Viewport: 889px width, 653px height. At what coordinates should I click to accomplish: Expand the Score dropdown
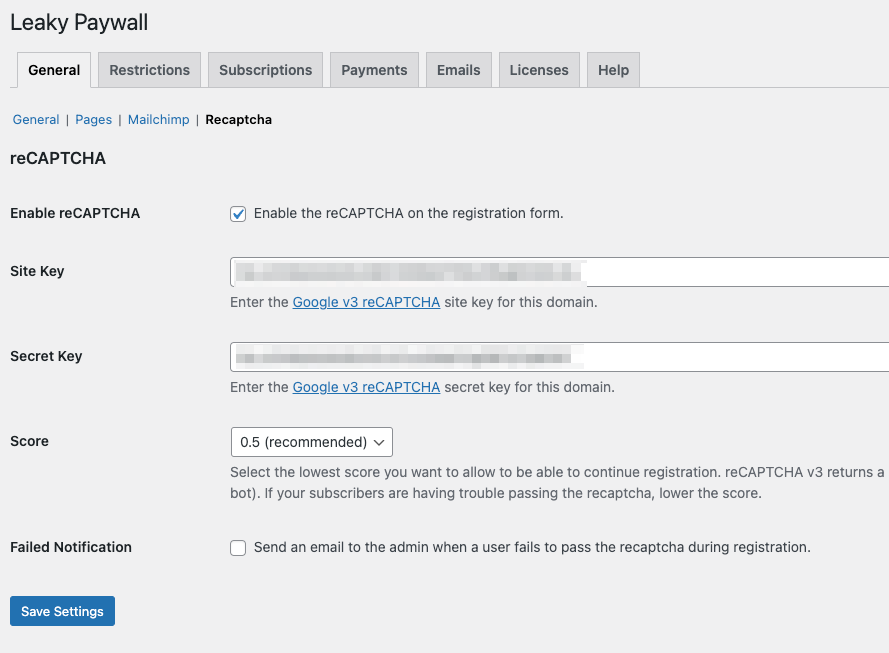coord(311,442)
